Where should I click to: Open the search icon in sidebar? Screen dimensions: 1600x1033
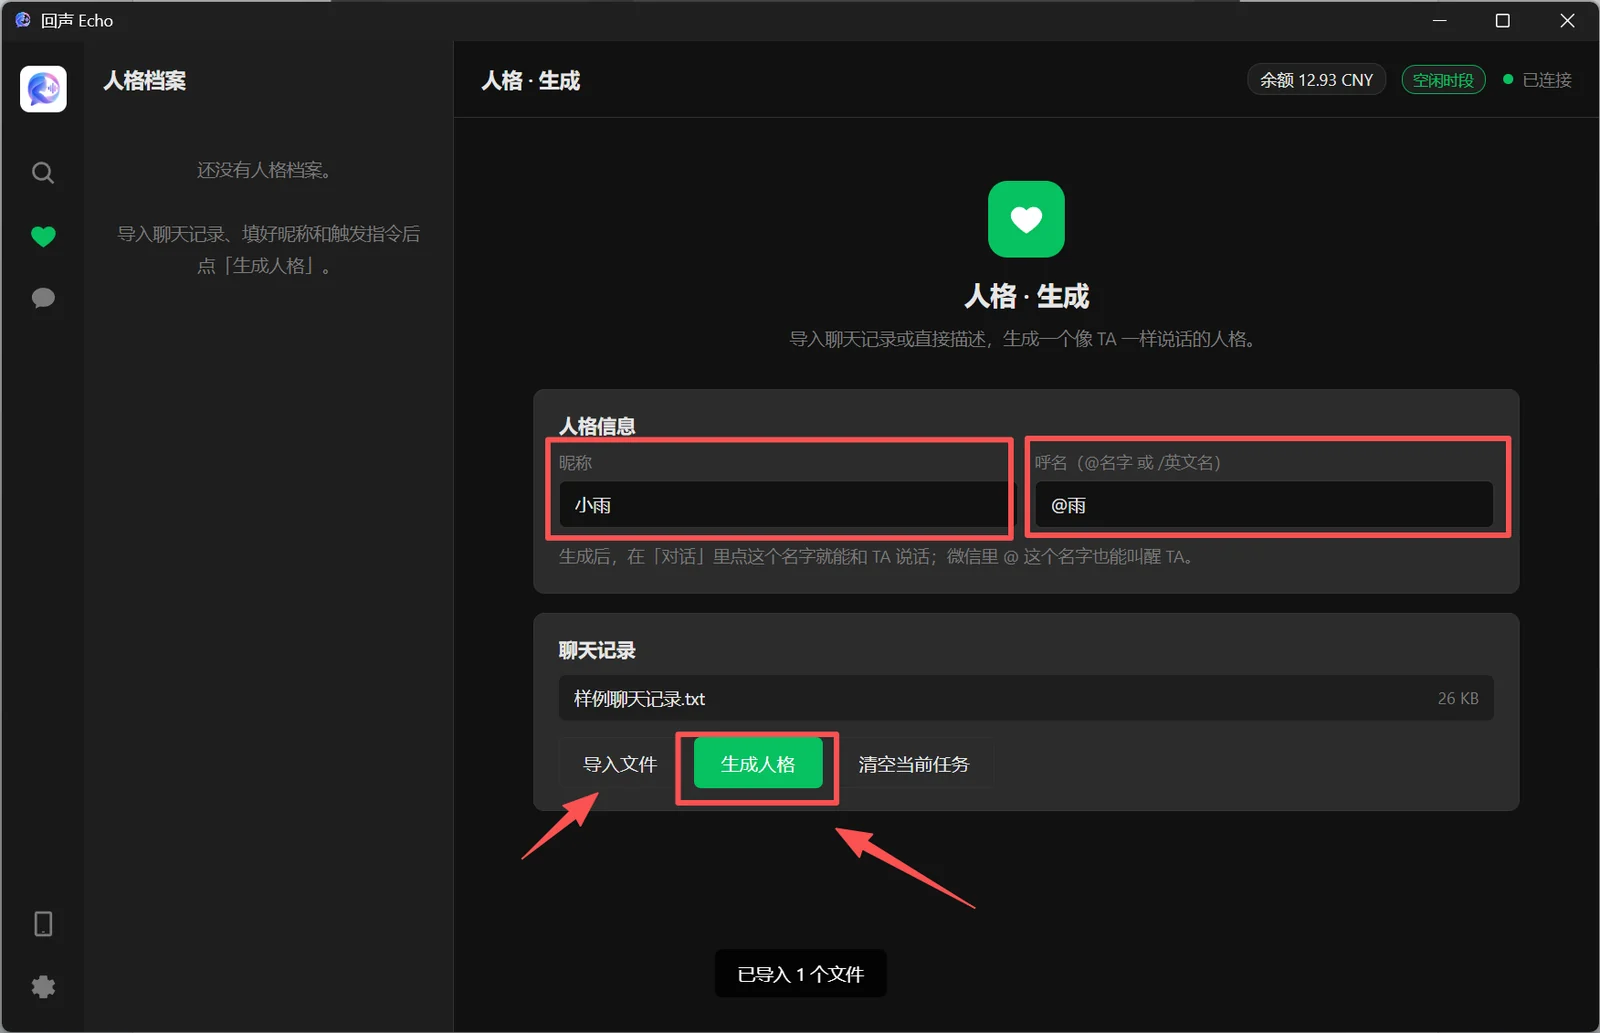click(43, 173)
